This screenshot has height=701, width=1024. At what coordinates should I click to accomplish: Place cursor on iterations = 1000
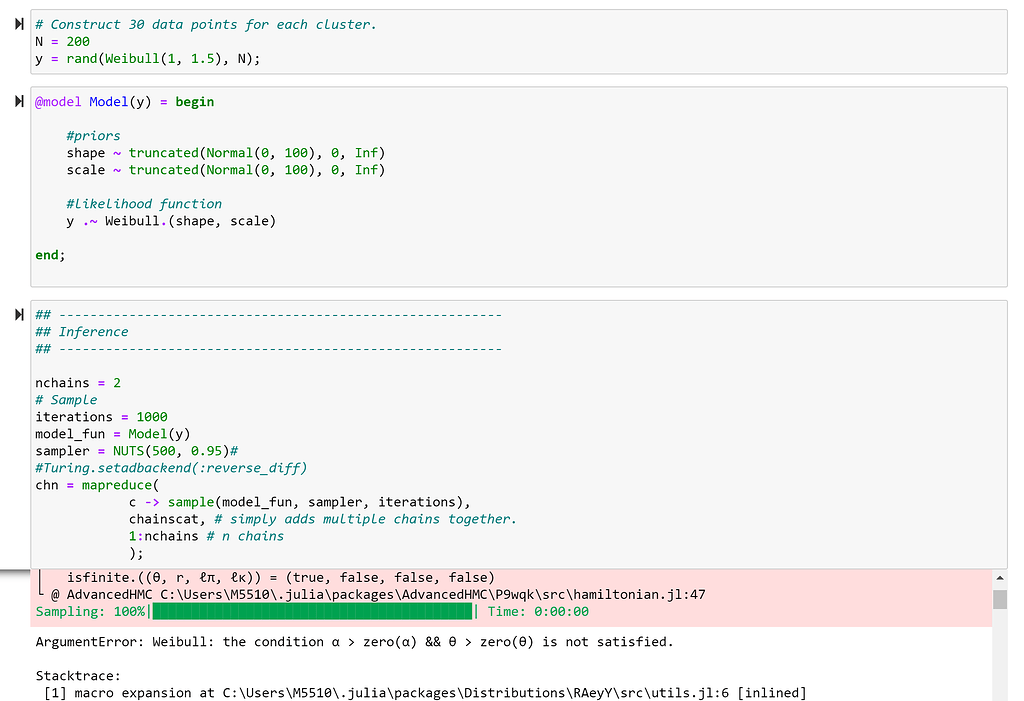(100, 416)
